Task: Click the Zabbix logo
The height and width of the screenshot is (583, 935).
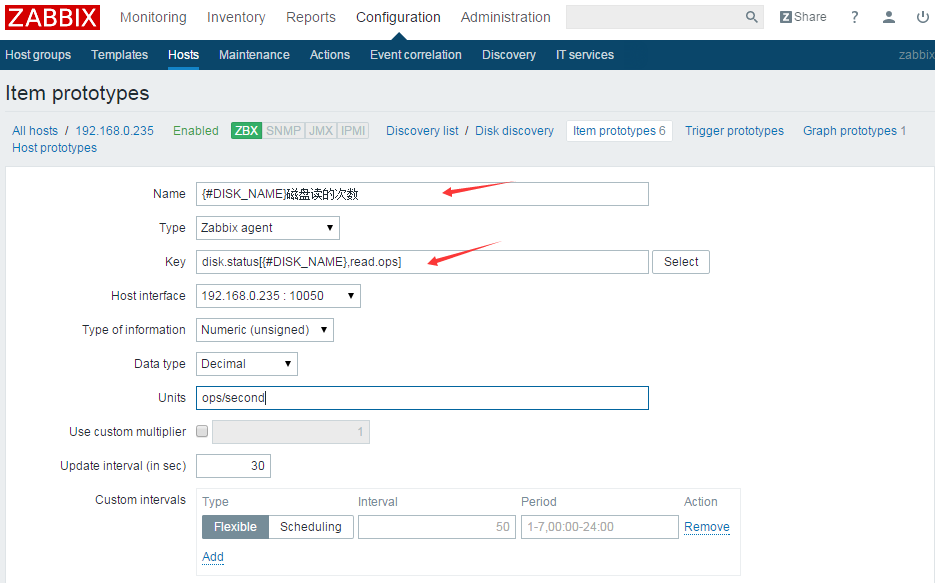Action: 52,17
